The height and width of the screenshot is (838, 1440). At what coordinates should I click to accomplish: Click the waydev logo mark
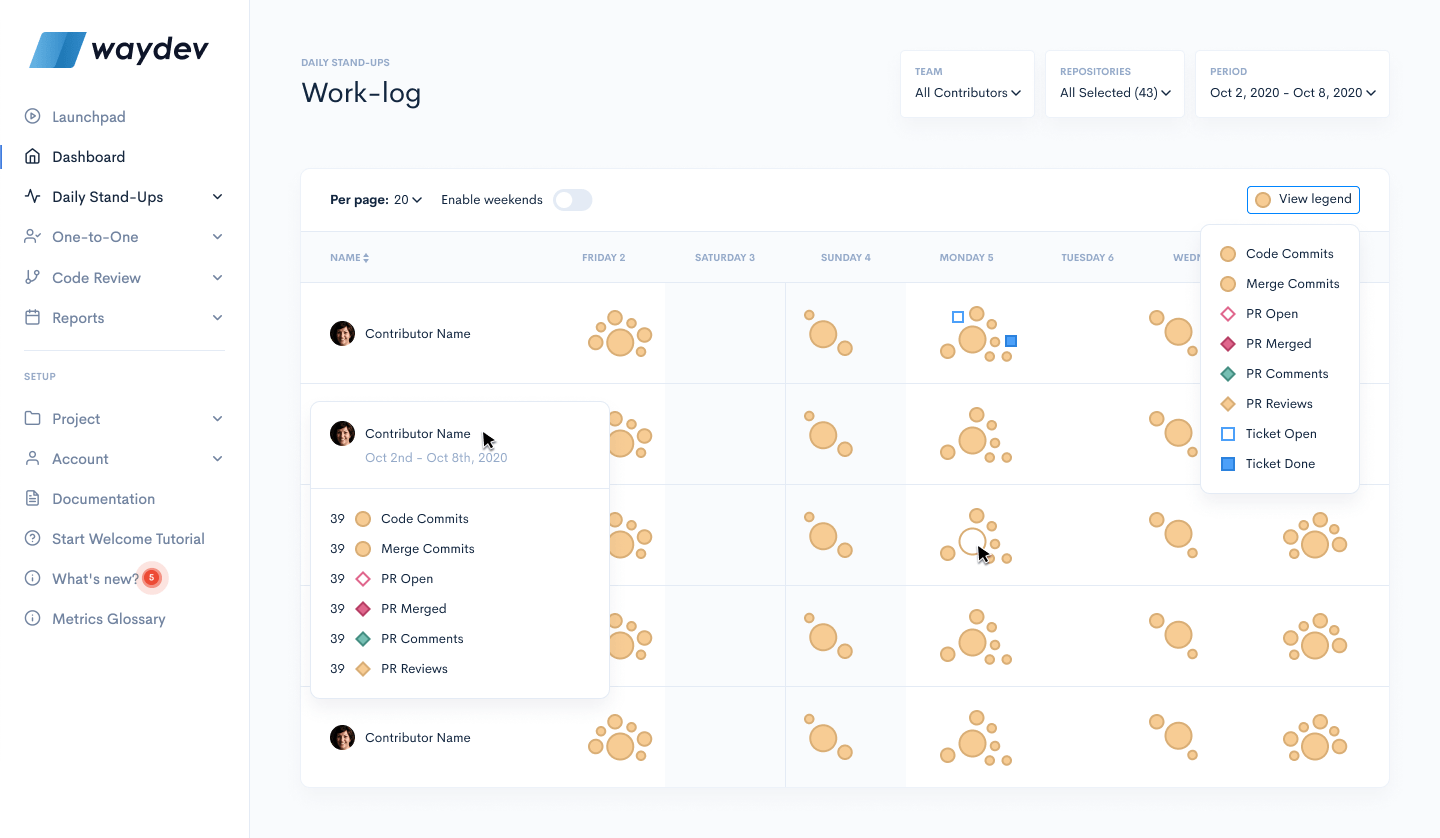coord(55,47)
